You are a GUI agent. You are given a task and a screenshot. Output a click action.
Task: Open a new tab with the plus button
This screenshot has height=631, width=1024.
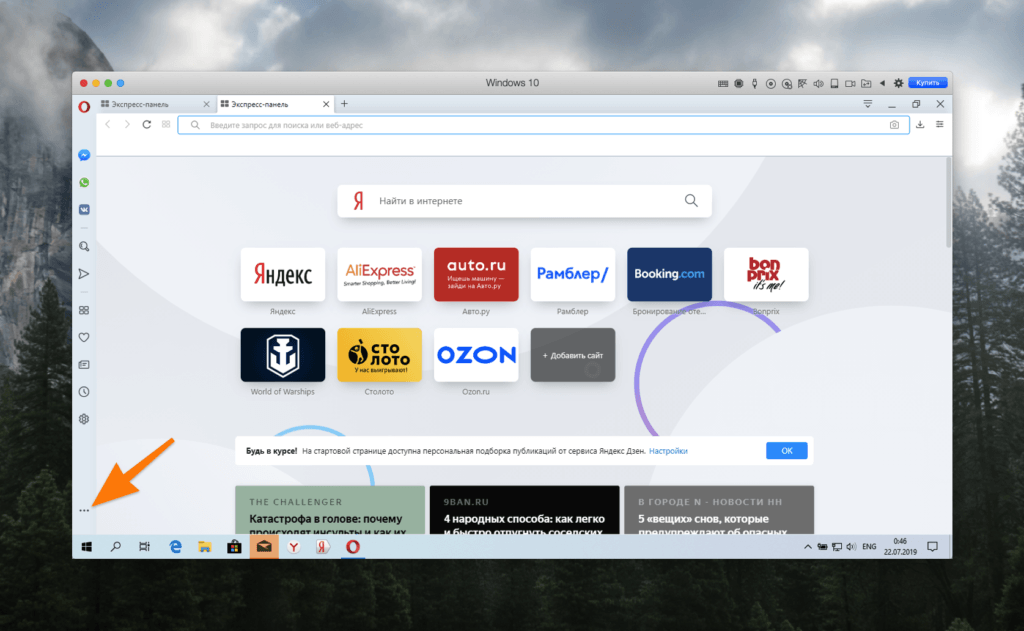pos(344,104)
